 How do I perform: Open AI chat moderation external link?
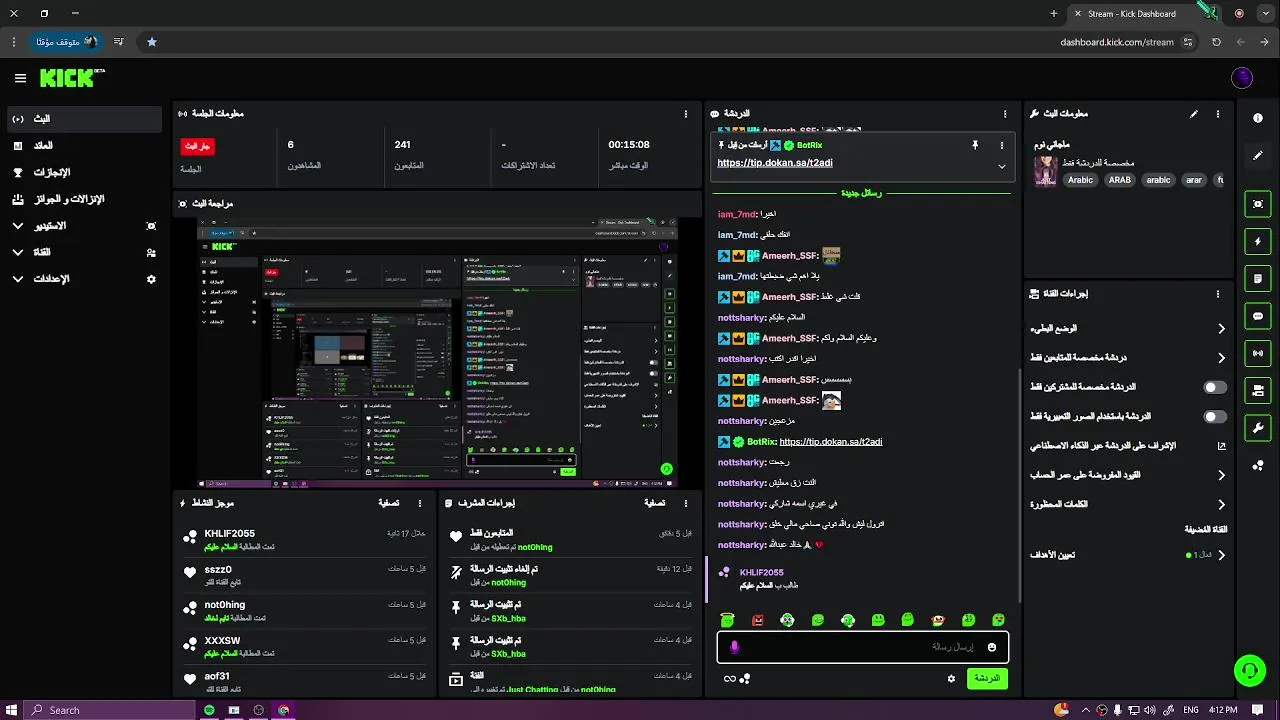1221,446
